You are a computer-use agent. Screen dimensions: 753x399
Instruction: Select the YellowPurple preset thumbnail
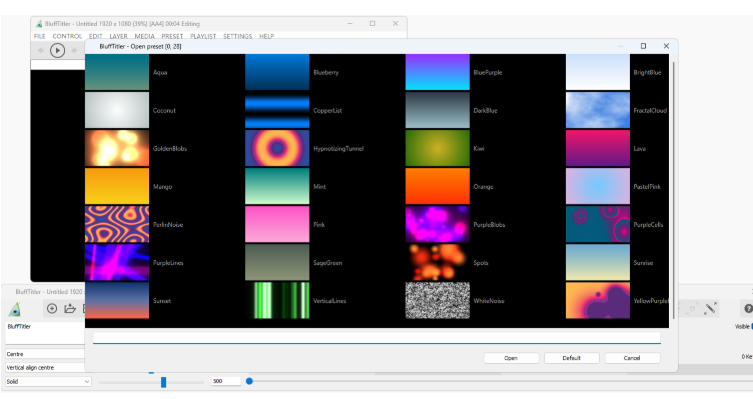tap(598, 300)
